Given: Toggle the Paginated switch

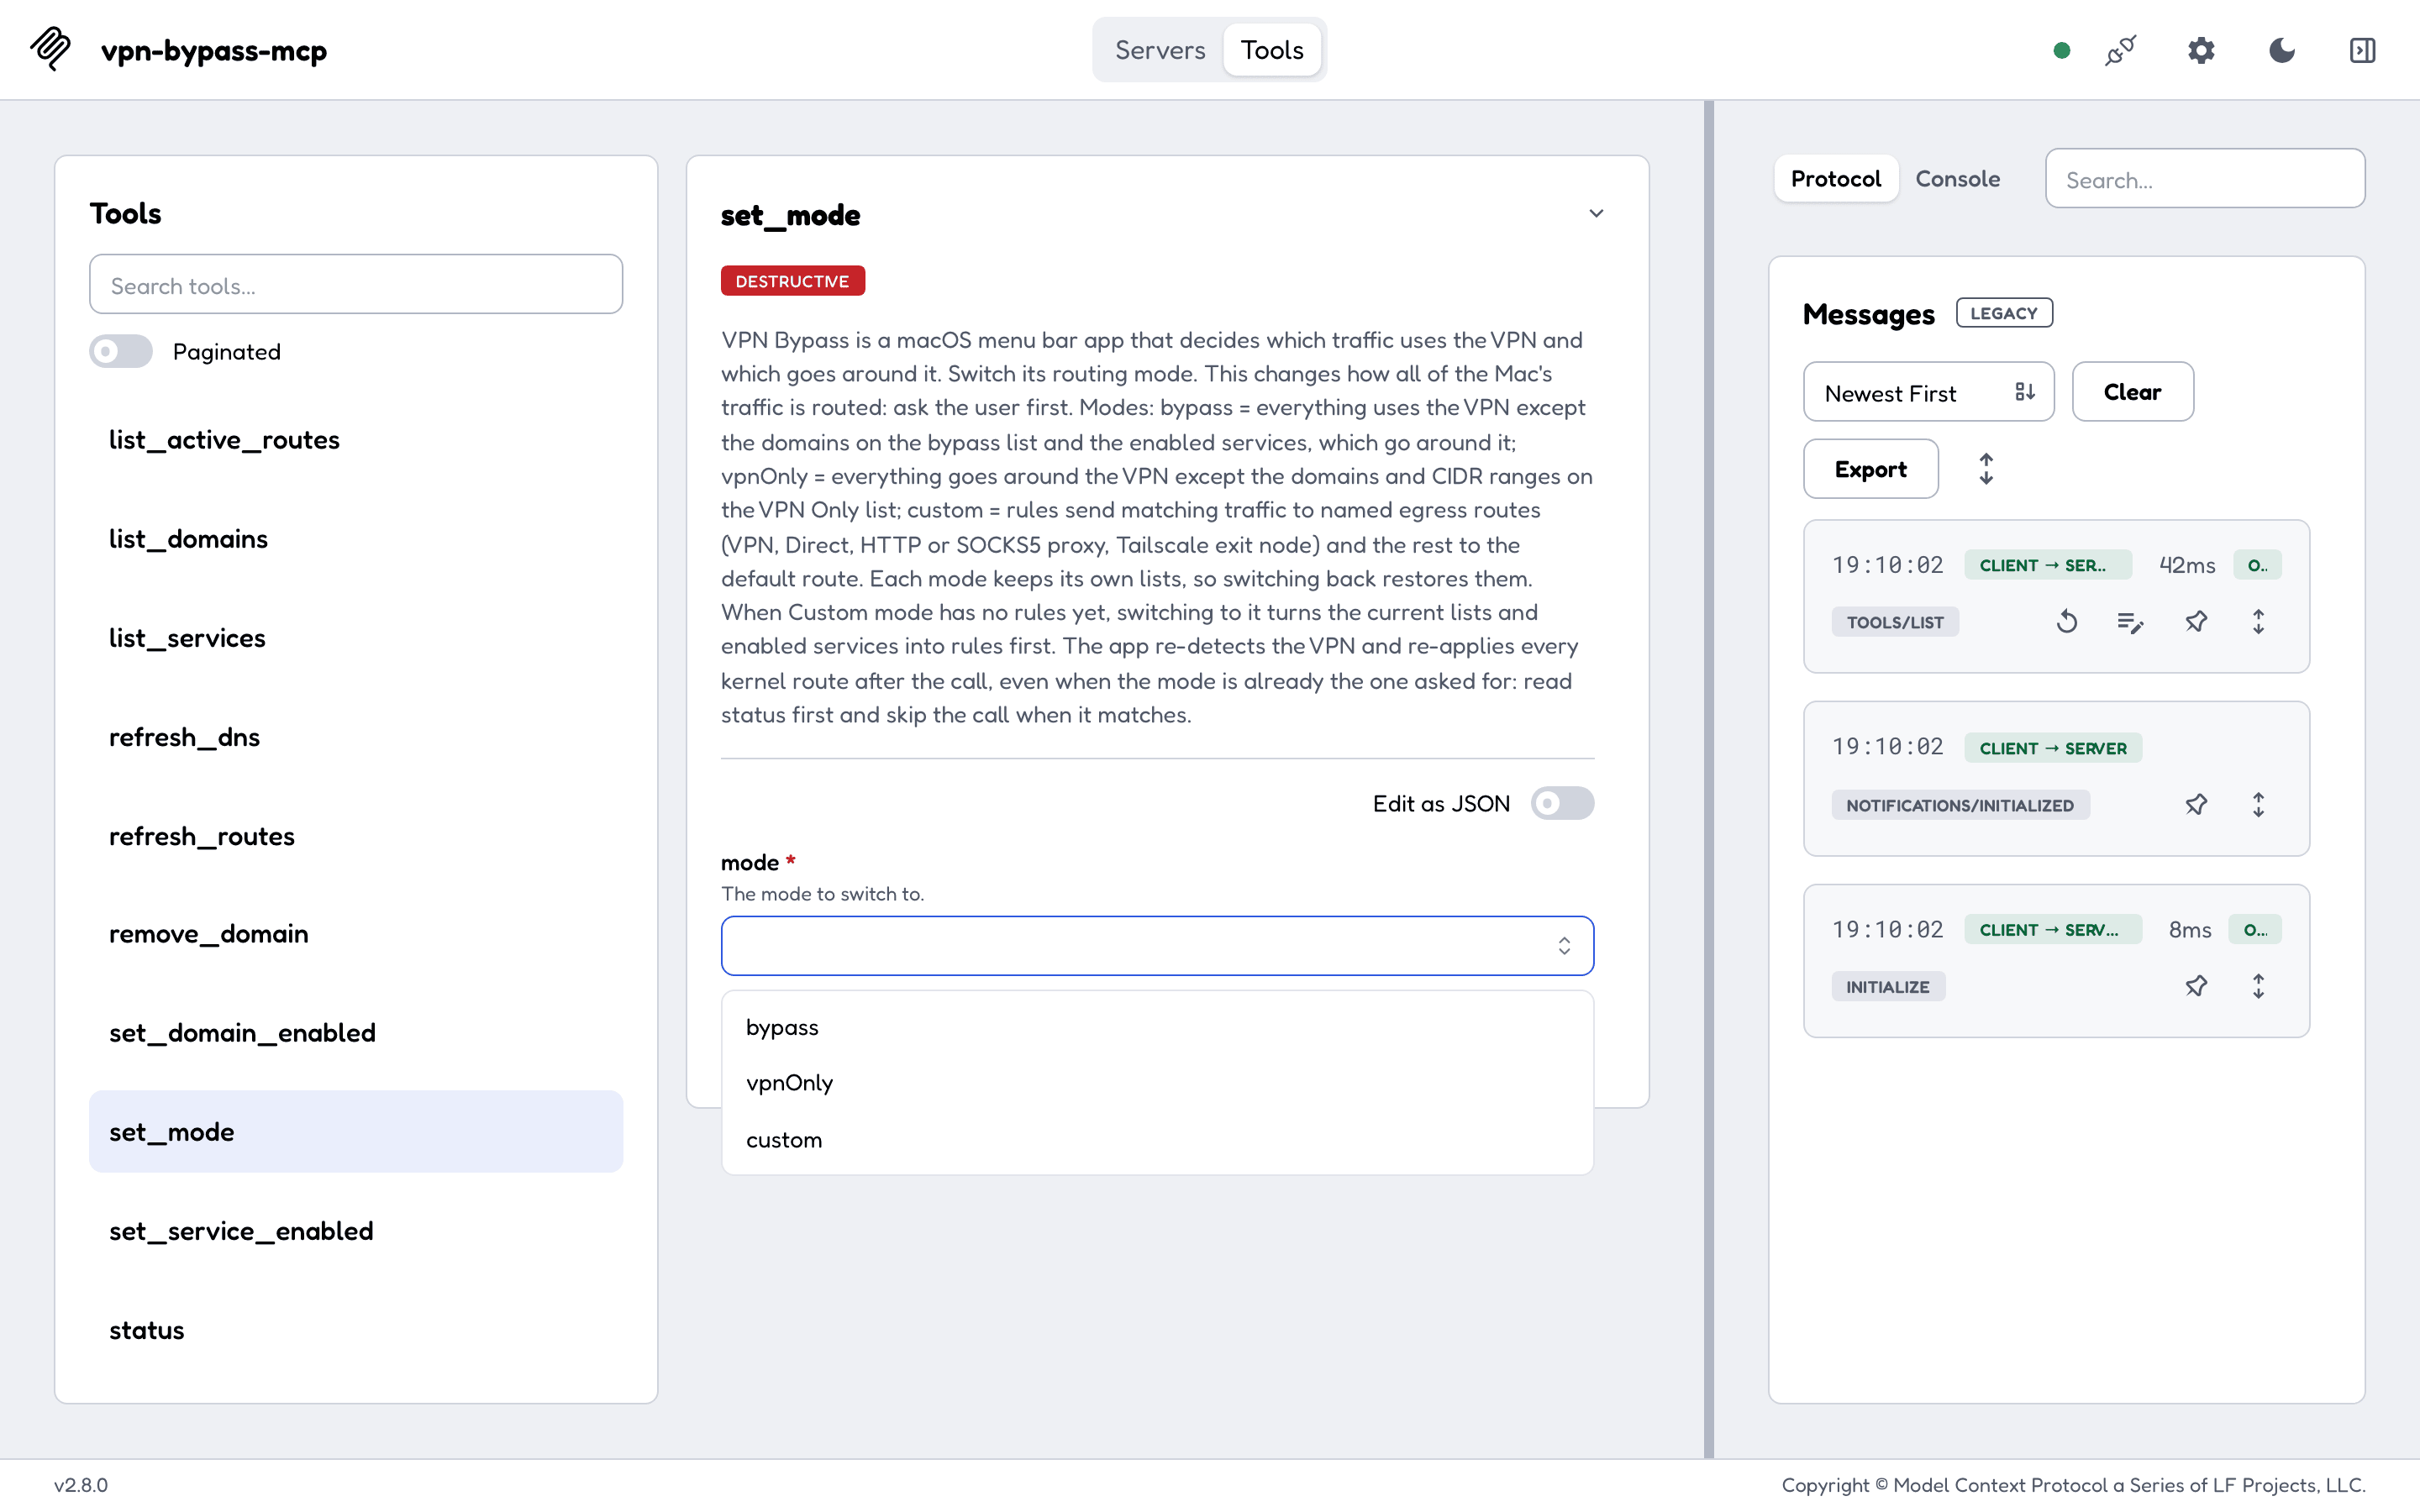Looking at the screenshot, I should [x=121, y=352].
